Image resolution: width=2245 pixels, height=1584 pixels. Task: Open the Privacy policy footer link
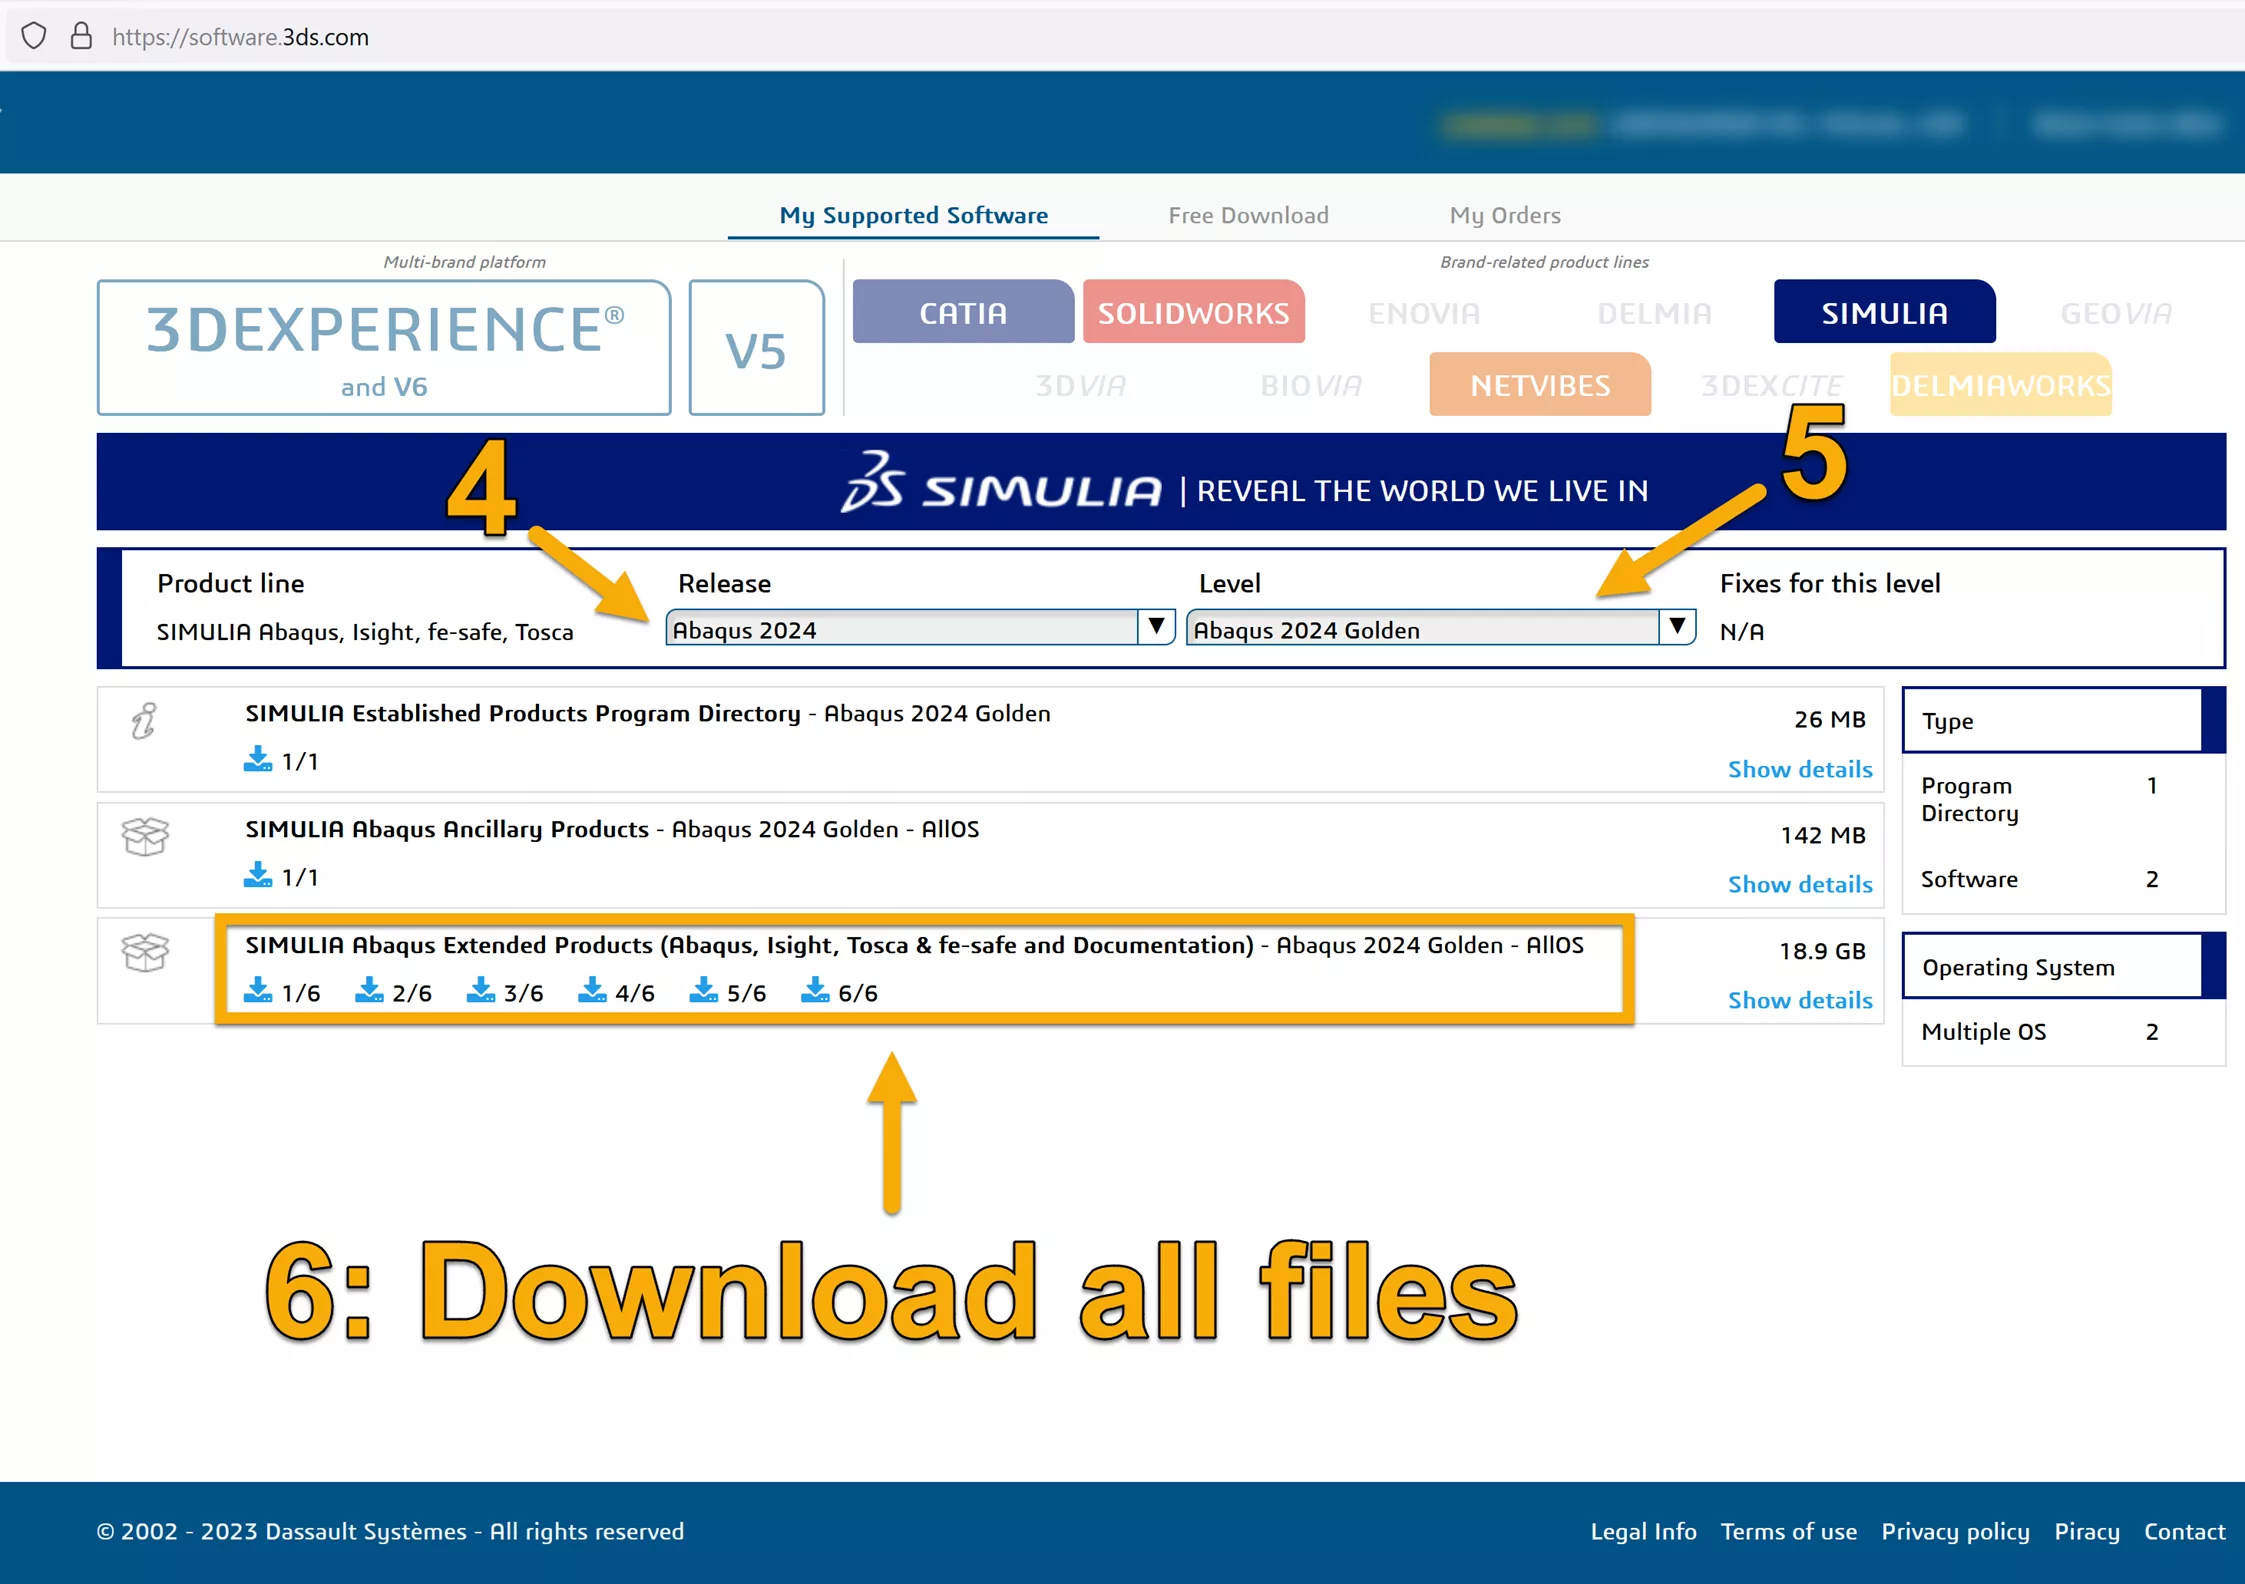(x=1955, y=1531)
